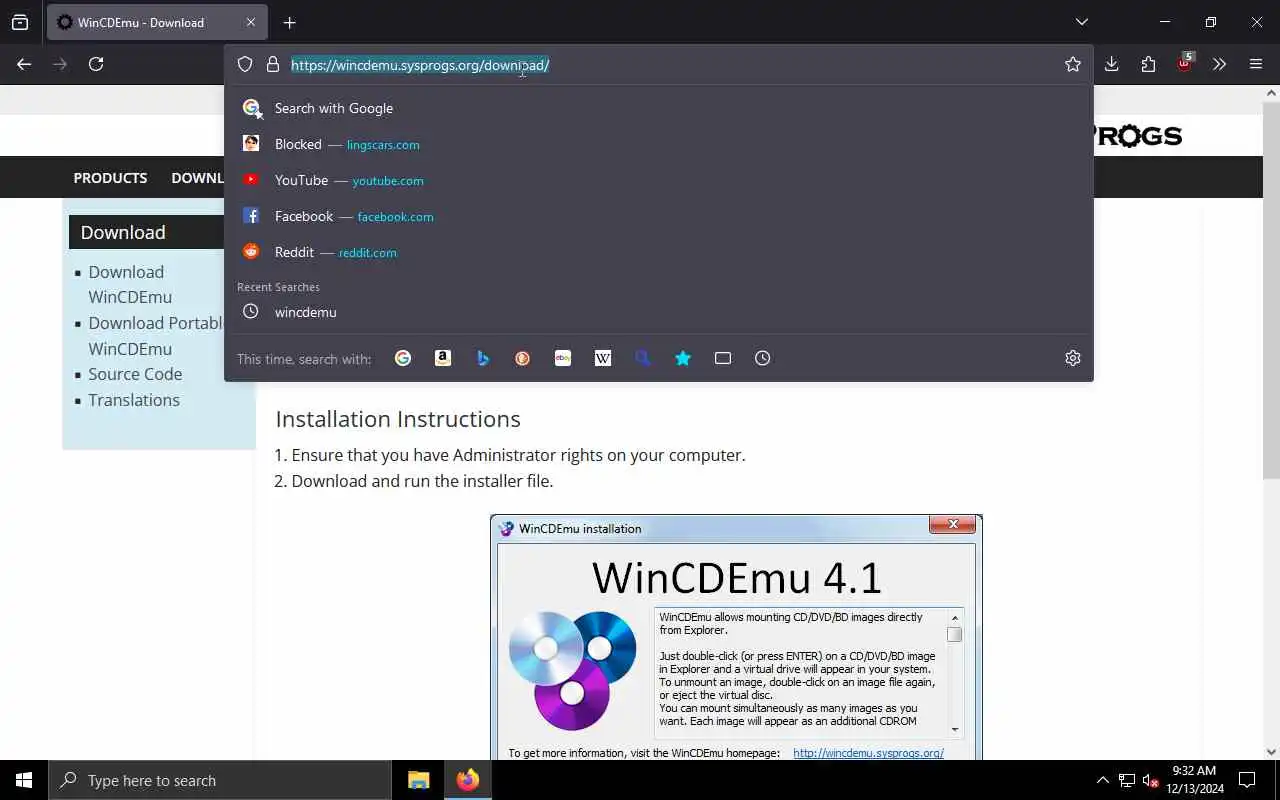Viewport: 1280px width, 800px height.
Task: Open the wincdemu.sysprogs.org homepage link
Action: tap(868, 753)
